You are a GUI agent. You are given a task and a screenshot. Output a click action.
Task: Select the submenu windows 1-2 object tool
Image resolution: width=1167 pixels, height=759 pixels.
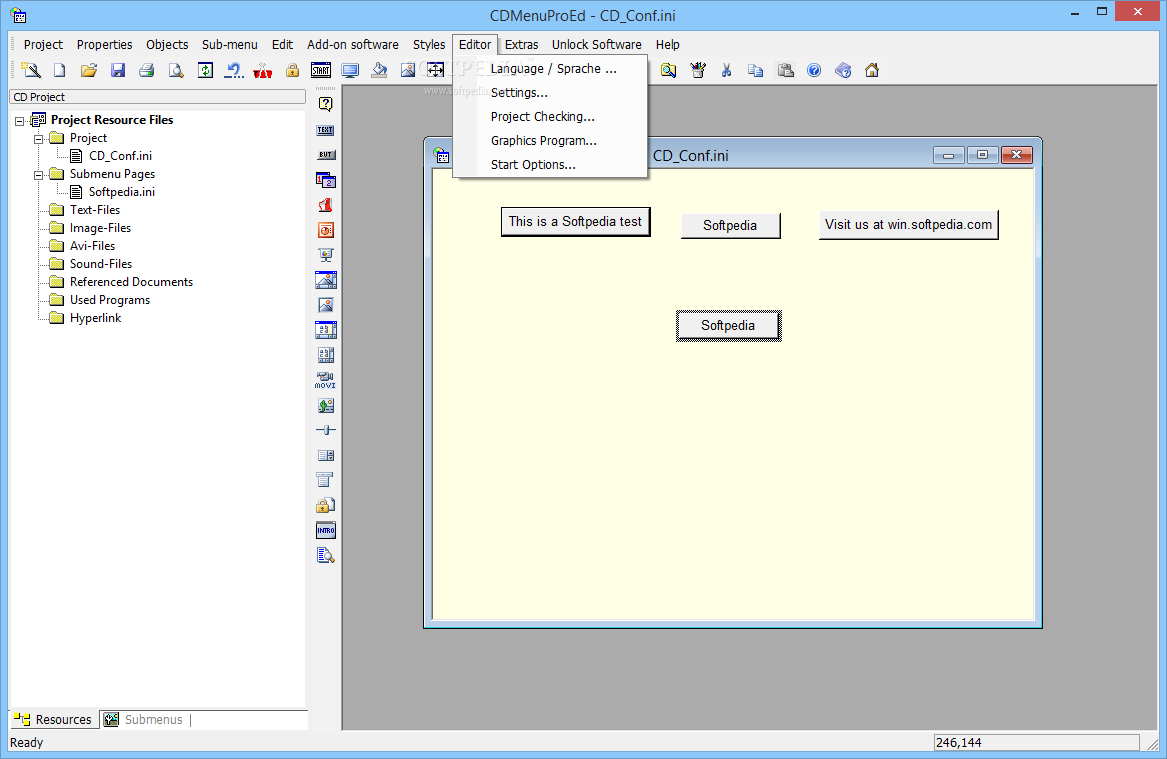(x=325, y=180)
